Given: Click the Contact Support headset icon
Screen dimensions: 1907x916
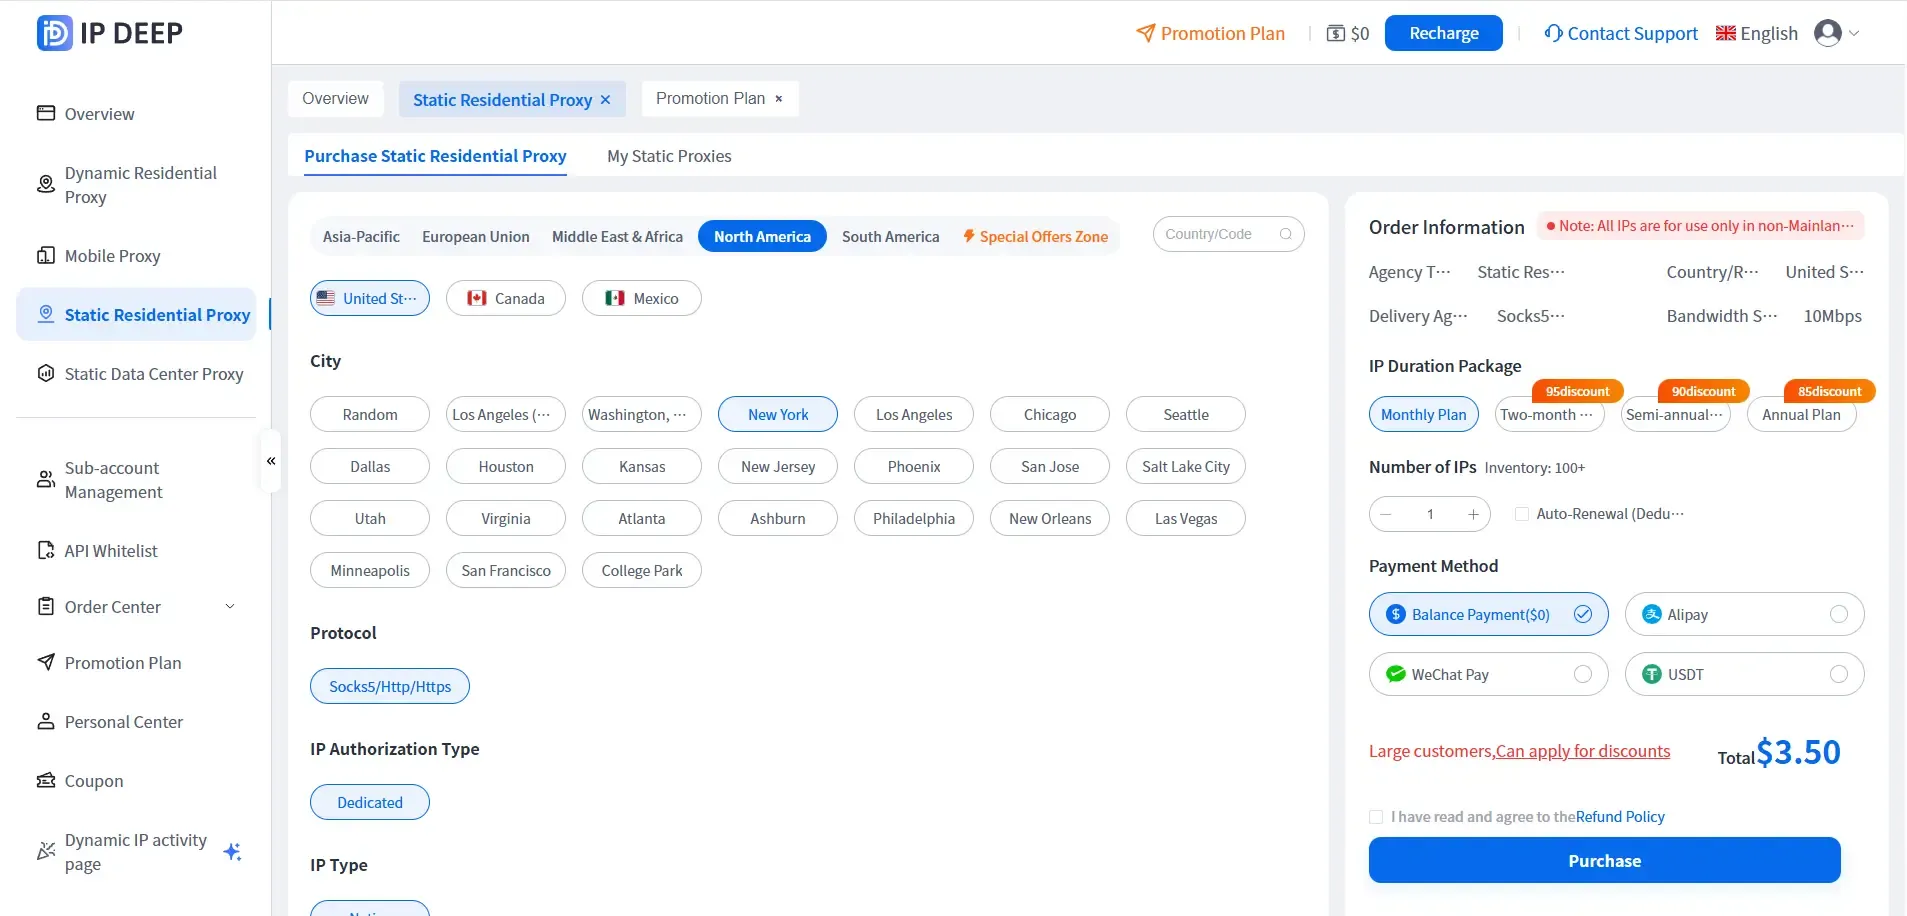Looking at the screenshot, I should click(1553, 33).
